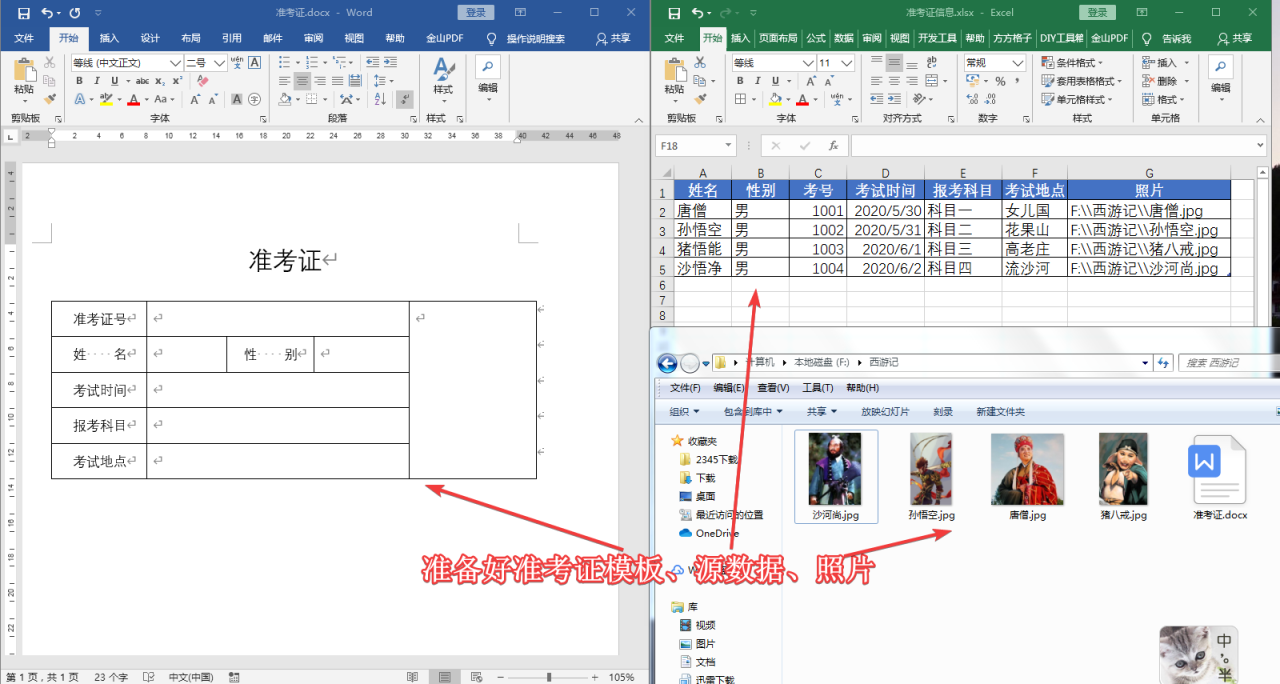Open Word's line spacing dropdown

point(378,81)
